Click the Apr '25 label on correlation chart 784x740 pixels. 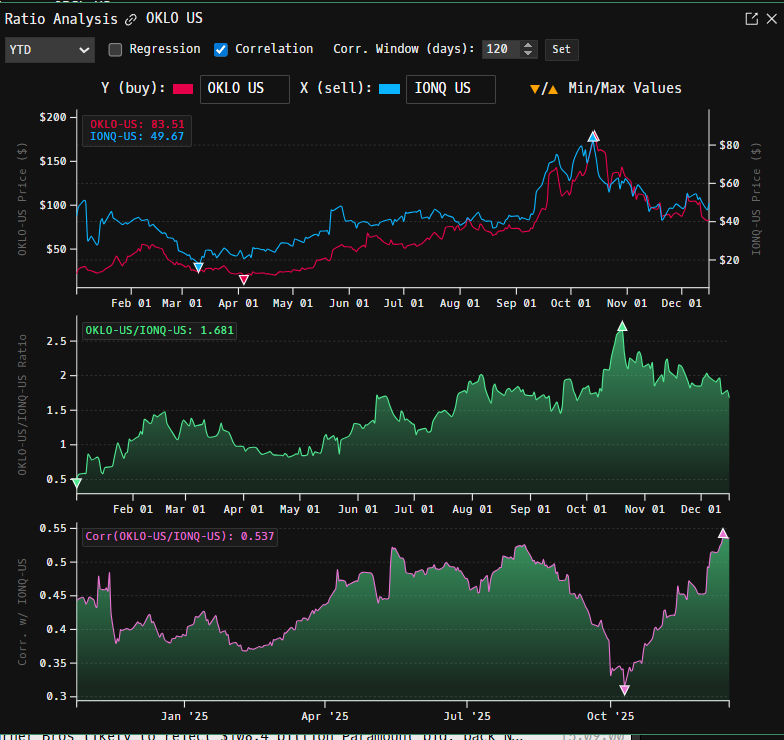click(325, 716)
